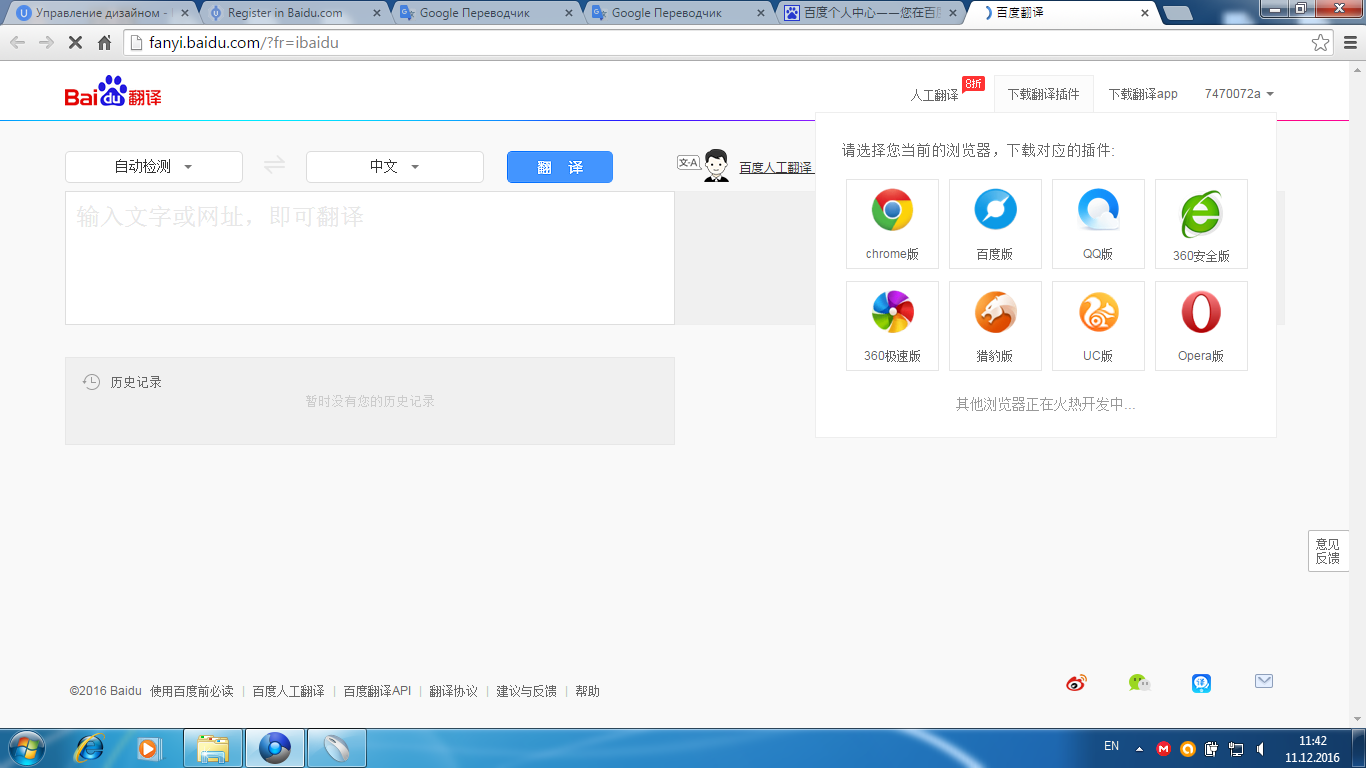Click EN language indicator in taskbar
This screenshot has height=768, width=1366.
pyautogui.click(x=1111, y=746)
